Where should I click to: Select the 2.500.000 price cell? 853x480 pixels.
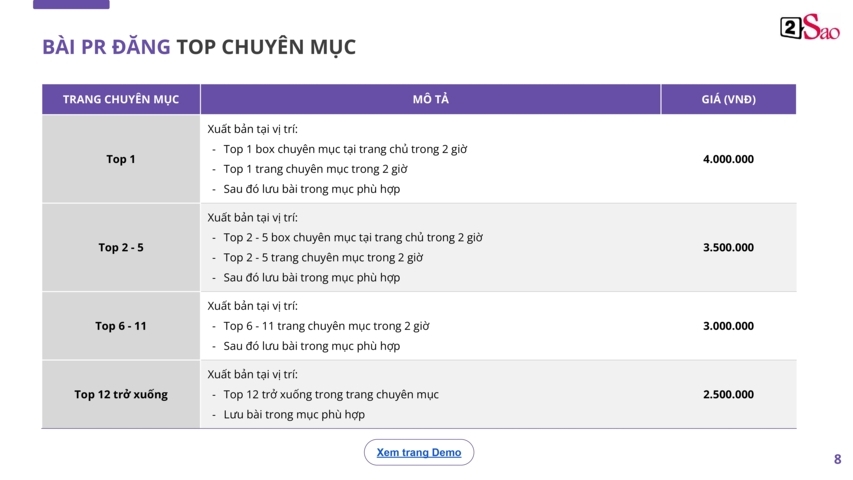pos(728,394)
